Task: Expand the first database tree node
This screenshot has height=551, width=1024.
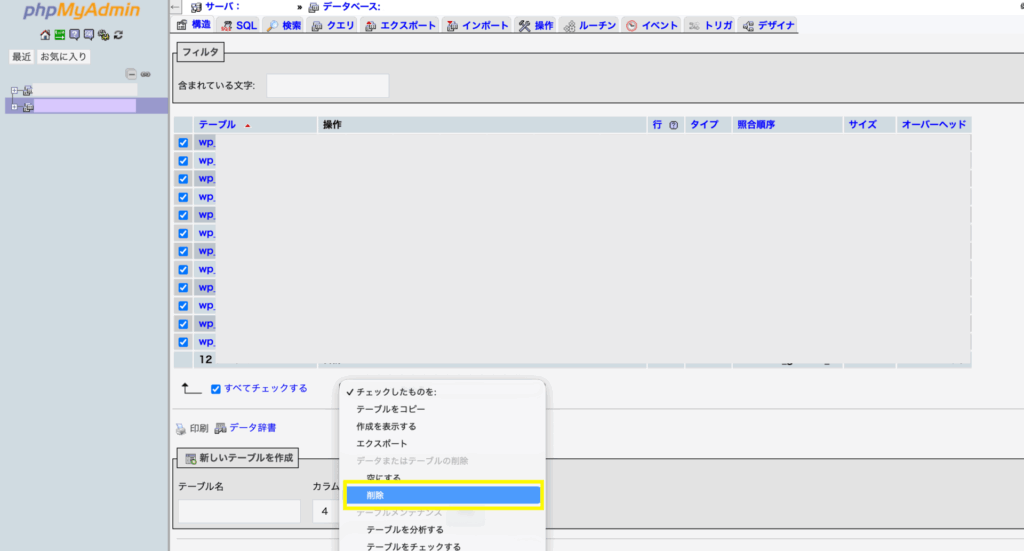Action: tap(15, 91)
